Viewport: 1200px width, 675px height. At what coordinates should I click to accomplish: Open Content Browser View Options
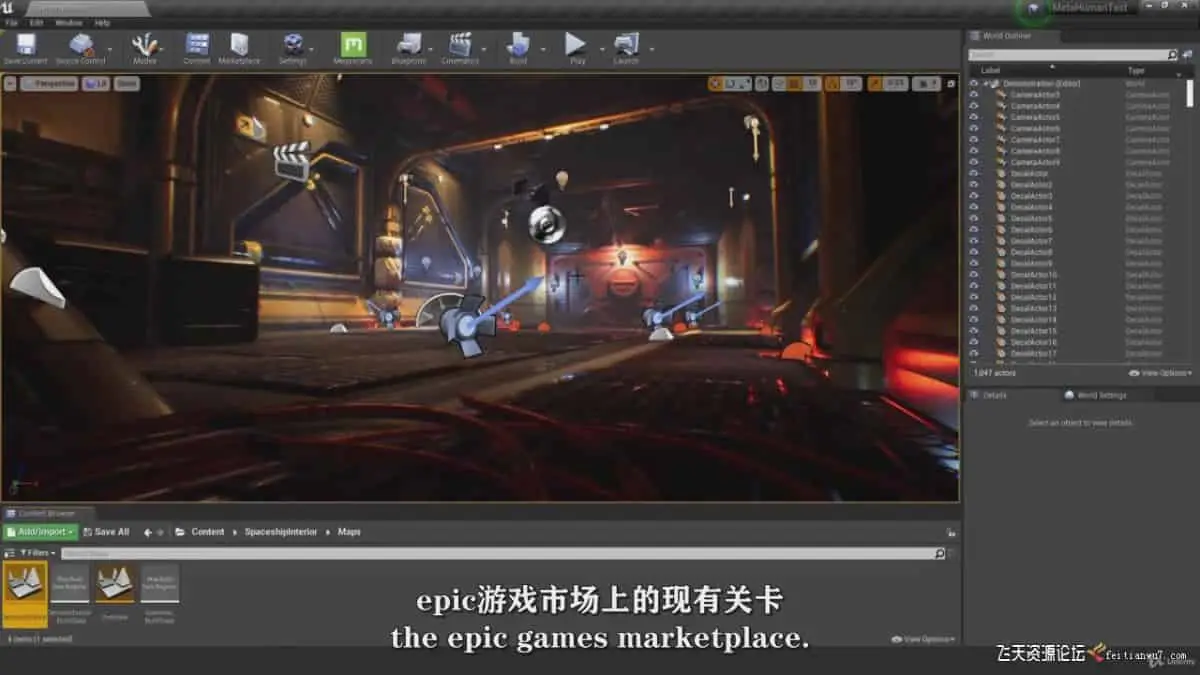pyautogui.click(x=923, y=639)
